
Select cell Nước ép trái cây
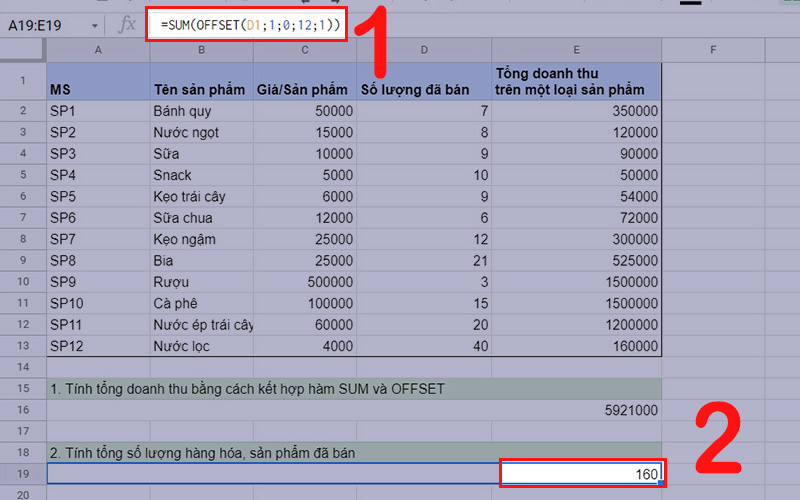pyautogui.click(x=202, y=324)
